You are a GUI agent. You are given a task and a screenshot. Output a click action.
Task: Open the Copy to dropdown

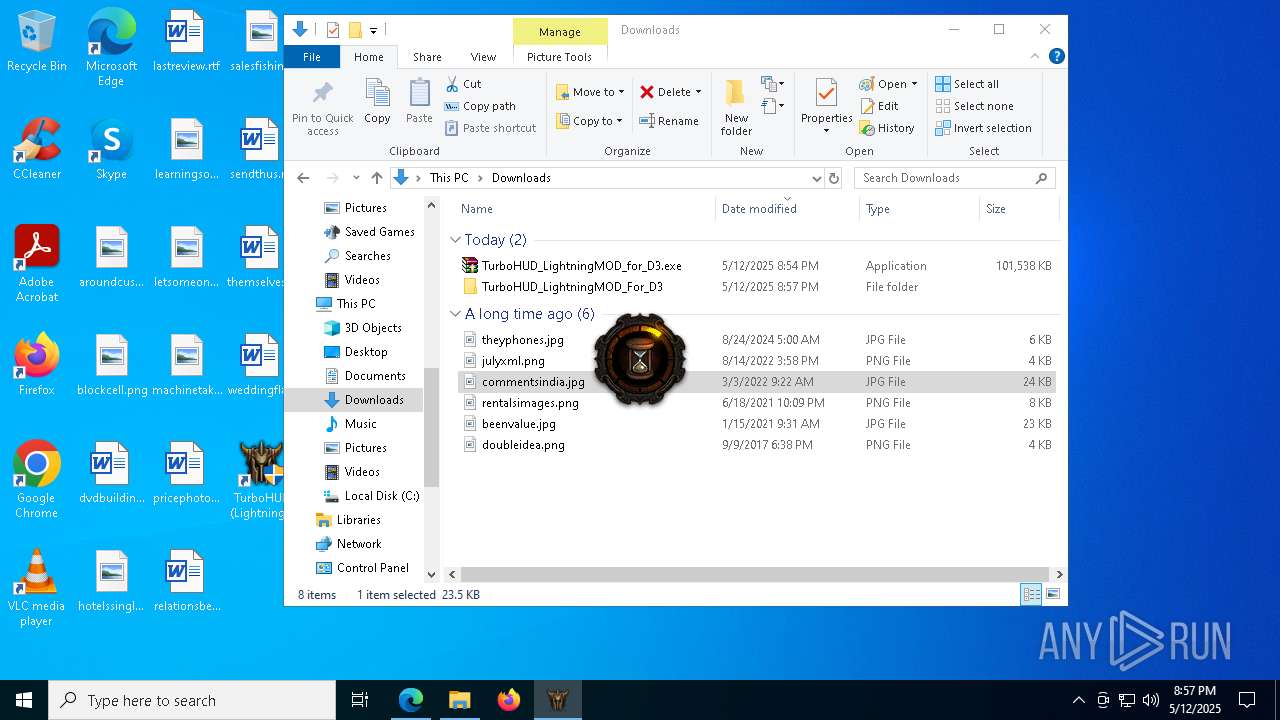point(590,121)
